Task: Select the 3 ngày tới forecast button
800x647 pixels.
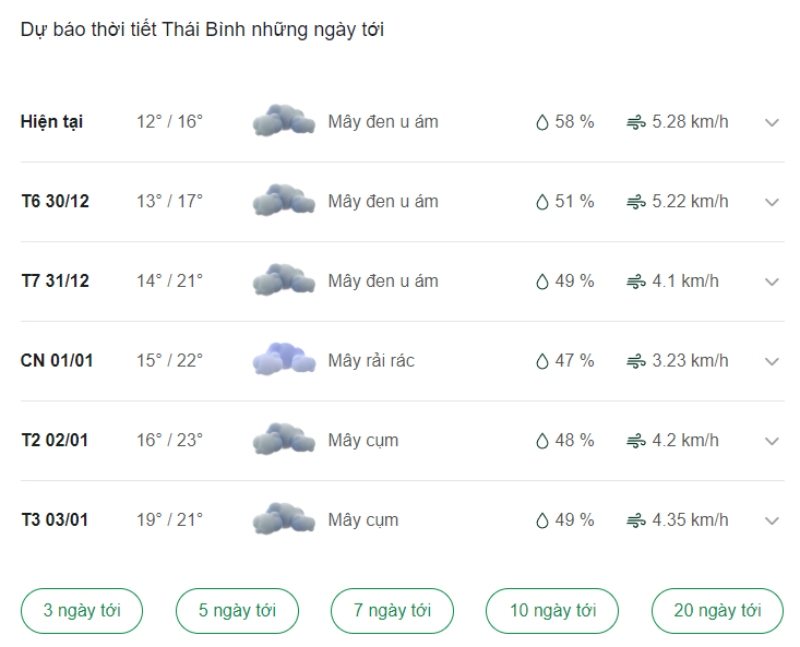Action: [82, 610]
